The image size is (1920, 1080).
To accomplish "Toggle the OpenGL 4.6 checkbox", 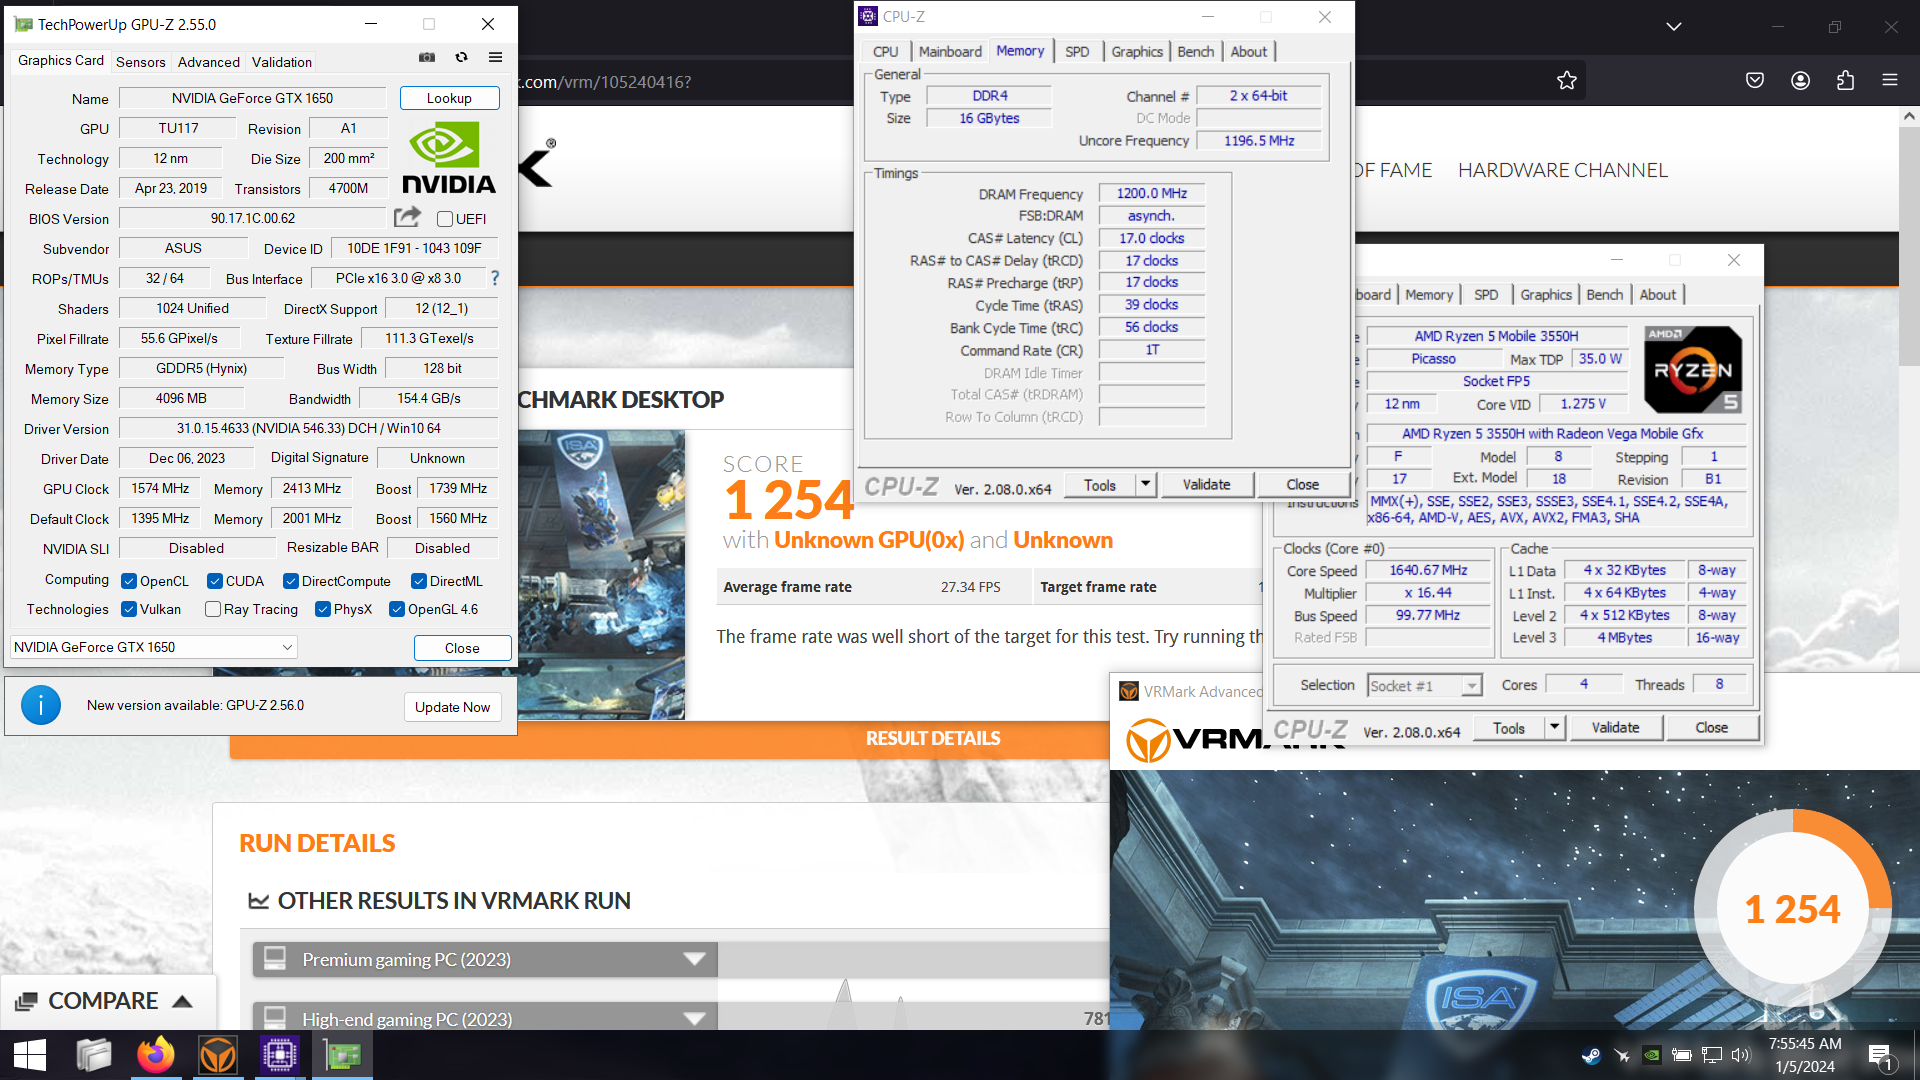I will [x=397, y=609].
